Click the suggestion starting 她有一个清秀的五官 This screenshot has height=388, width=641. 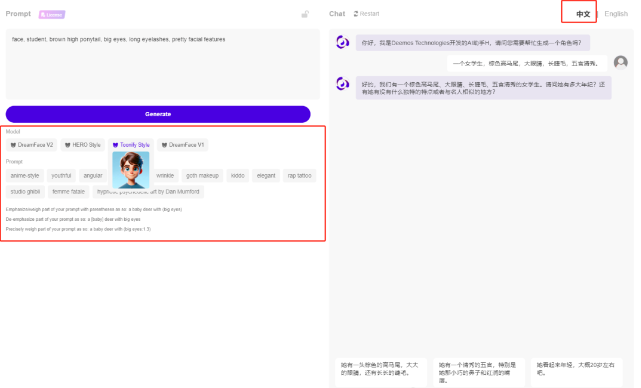[479, 372]
